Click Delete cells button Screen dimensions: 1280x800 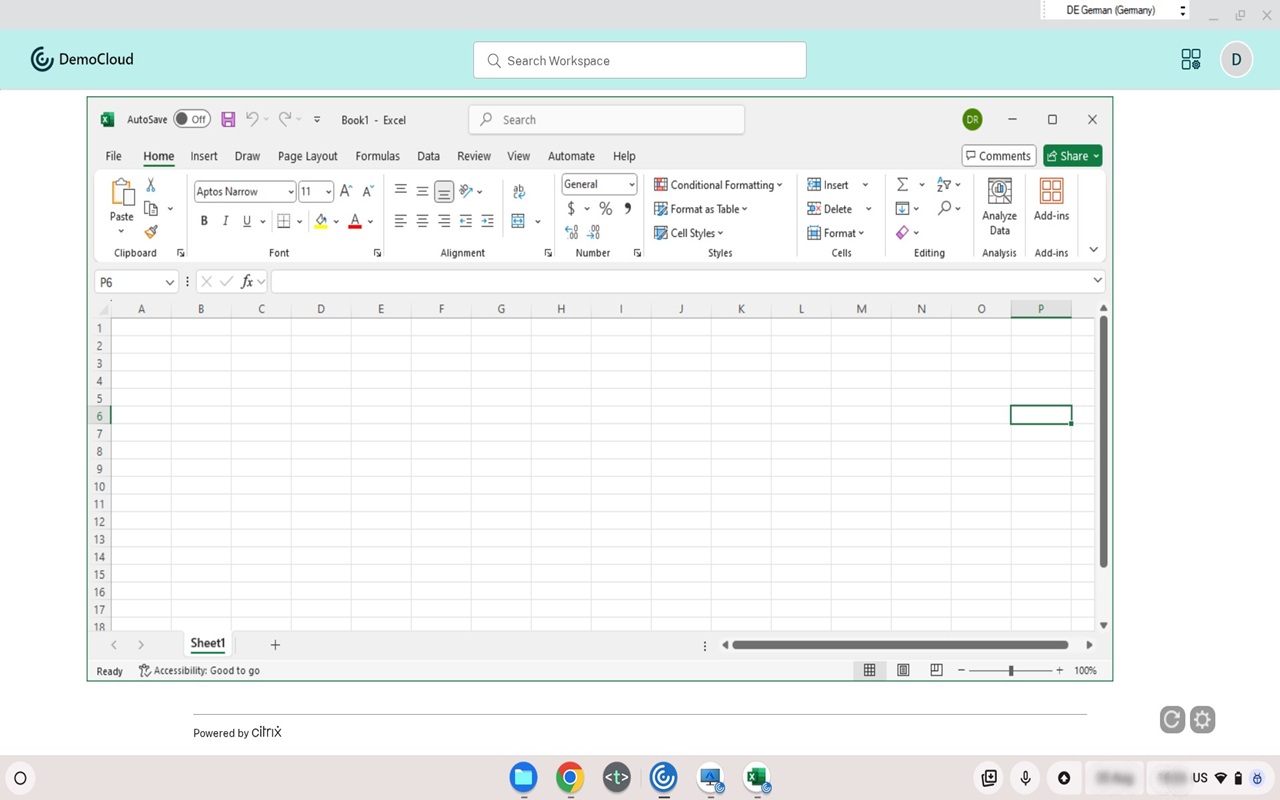[840, 209]
